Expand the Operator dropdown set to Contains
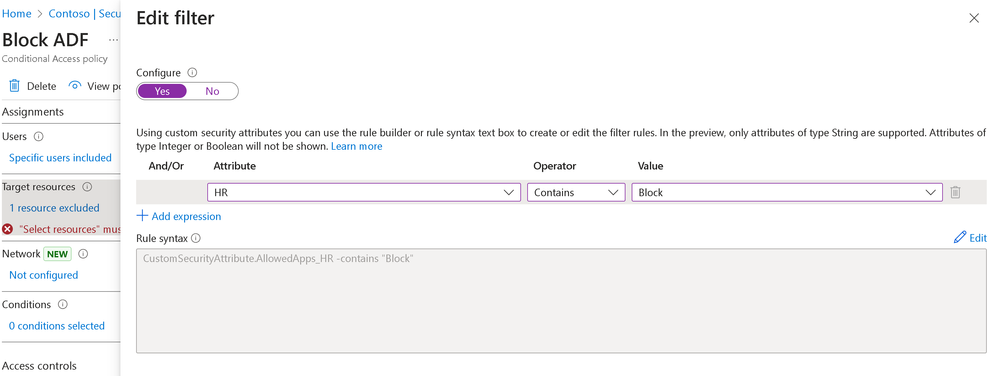Viewport: 999px width, 376px height. pyautogui.click(x=576, y=192)
